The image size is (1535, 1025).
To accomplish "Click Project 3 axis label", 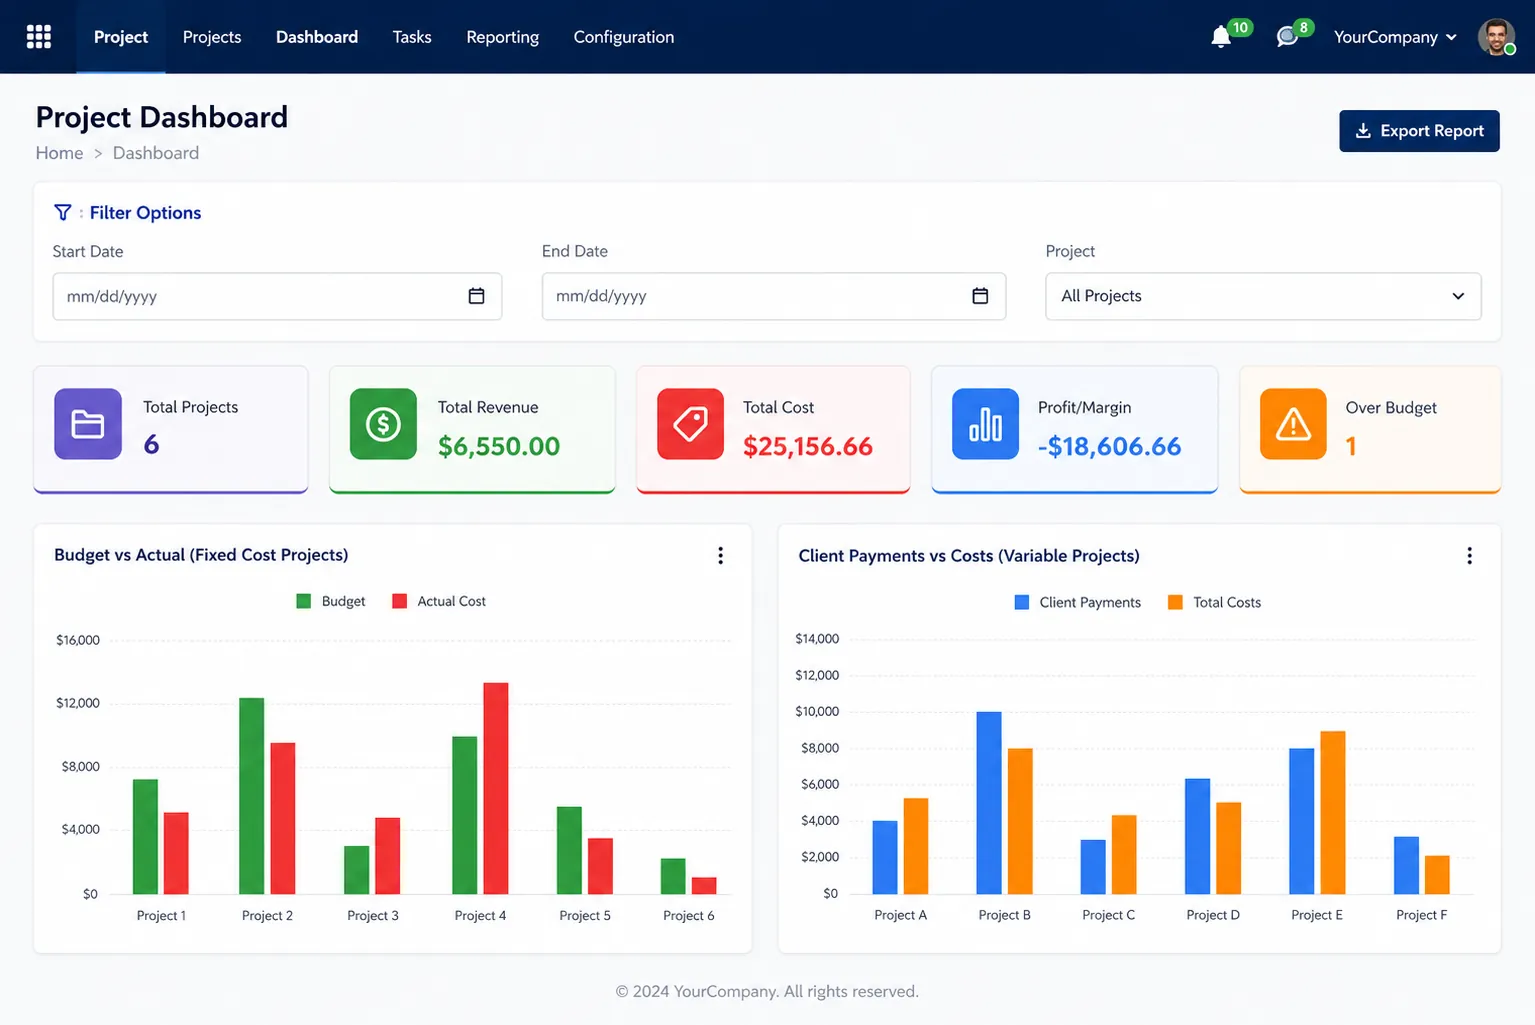I will tap(373, 915).
